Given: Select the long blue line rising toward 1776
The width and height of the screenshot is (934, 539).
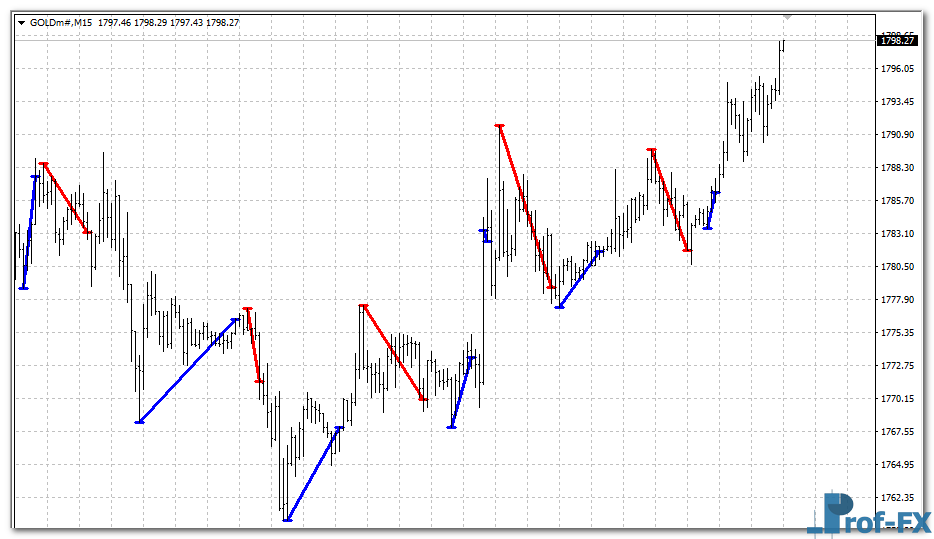Looking at the screenshot, I should point(188,370).
